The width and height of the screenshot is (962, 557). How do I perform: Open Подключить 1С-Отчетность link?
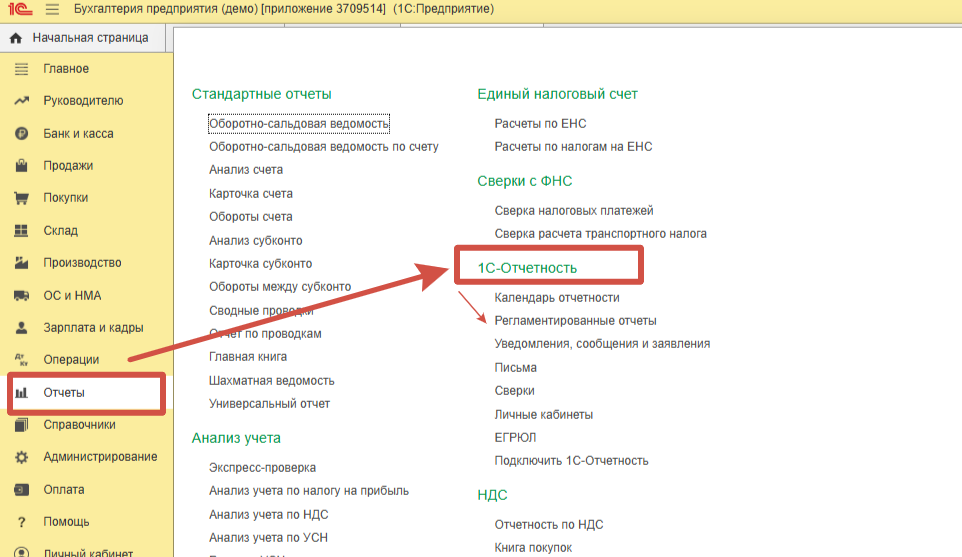coord(572,461)
